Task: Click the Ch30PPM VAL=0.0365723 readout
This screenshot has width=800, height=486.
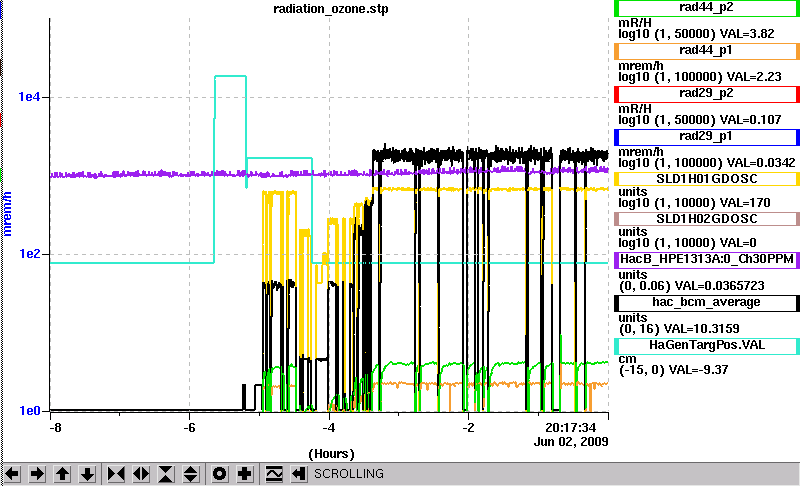Action: click(720, 286)
